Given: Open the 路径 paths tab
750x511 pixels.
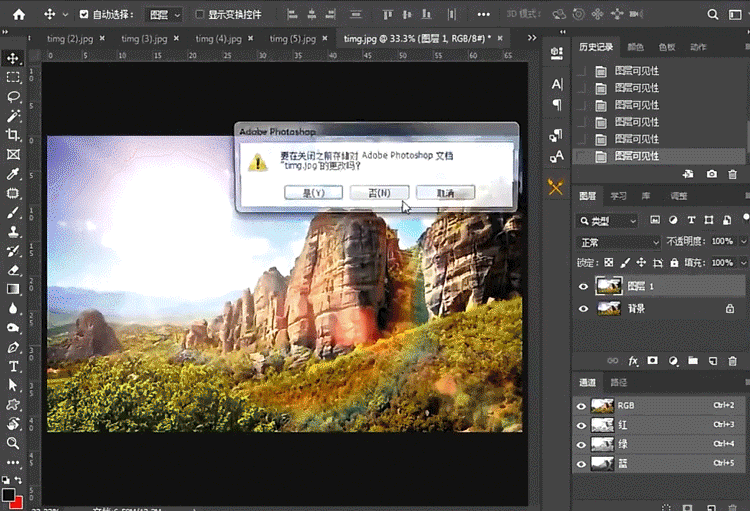Looking at the screenshot, I should [618, 382].
